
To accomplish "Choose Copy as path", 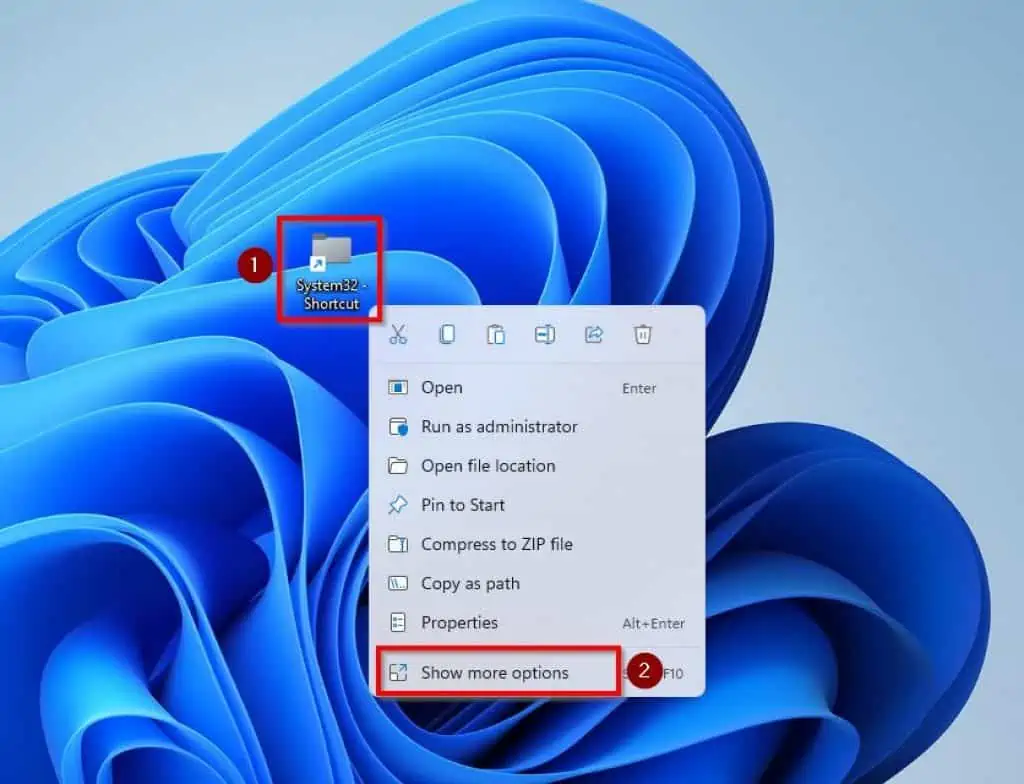I will click(x=470, y=583).
